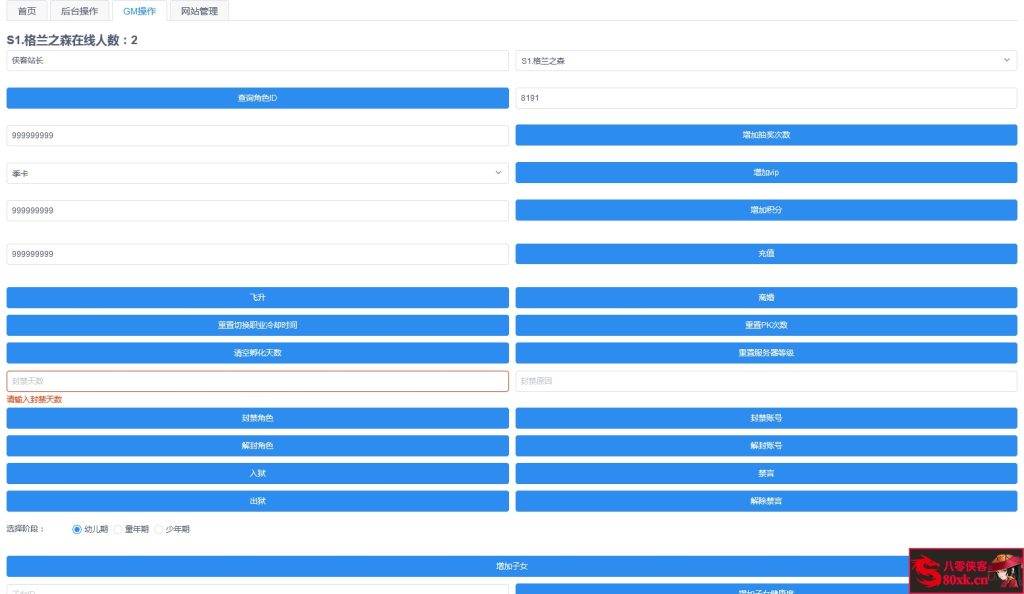
Task: Open the 首页 tab
Action: pos(26,12)
